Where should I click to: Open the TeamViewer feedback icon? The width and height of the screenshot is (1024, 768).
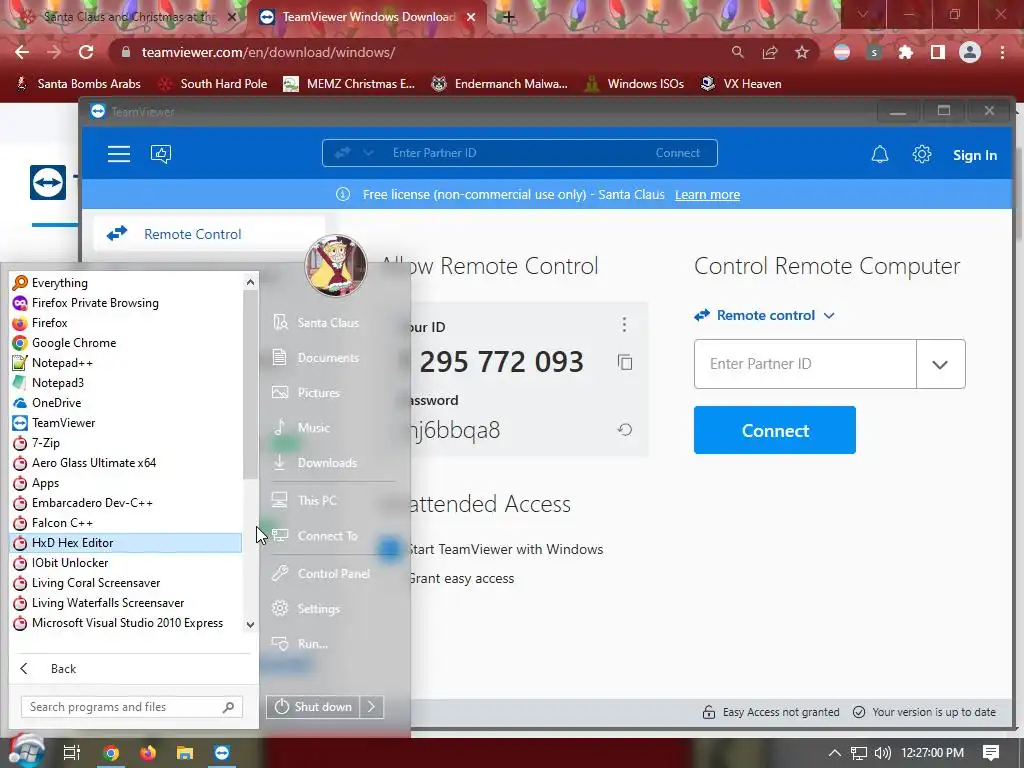tap(161, 154)
